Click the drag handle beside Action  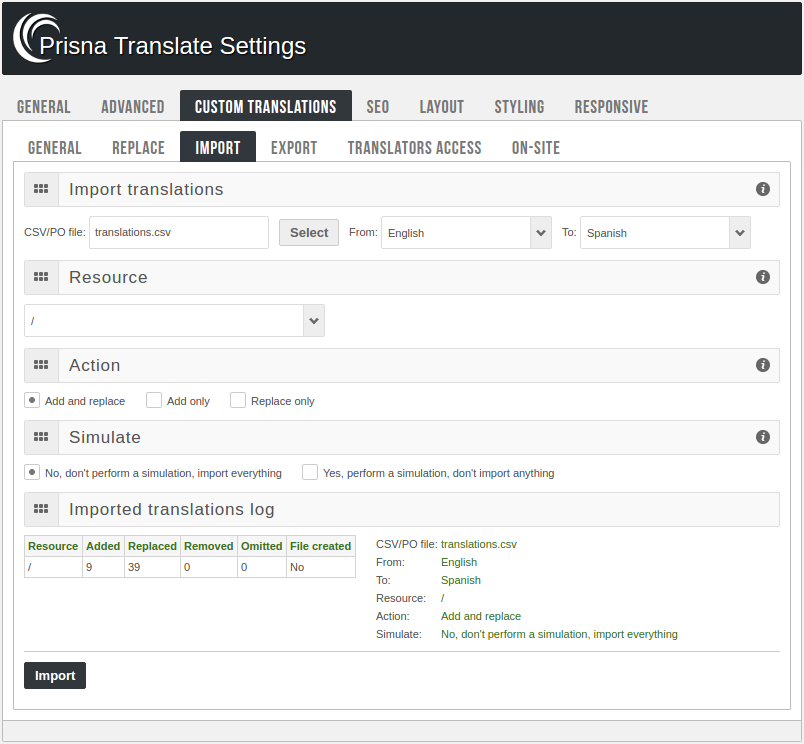[x=41, y=365]
